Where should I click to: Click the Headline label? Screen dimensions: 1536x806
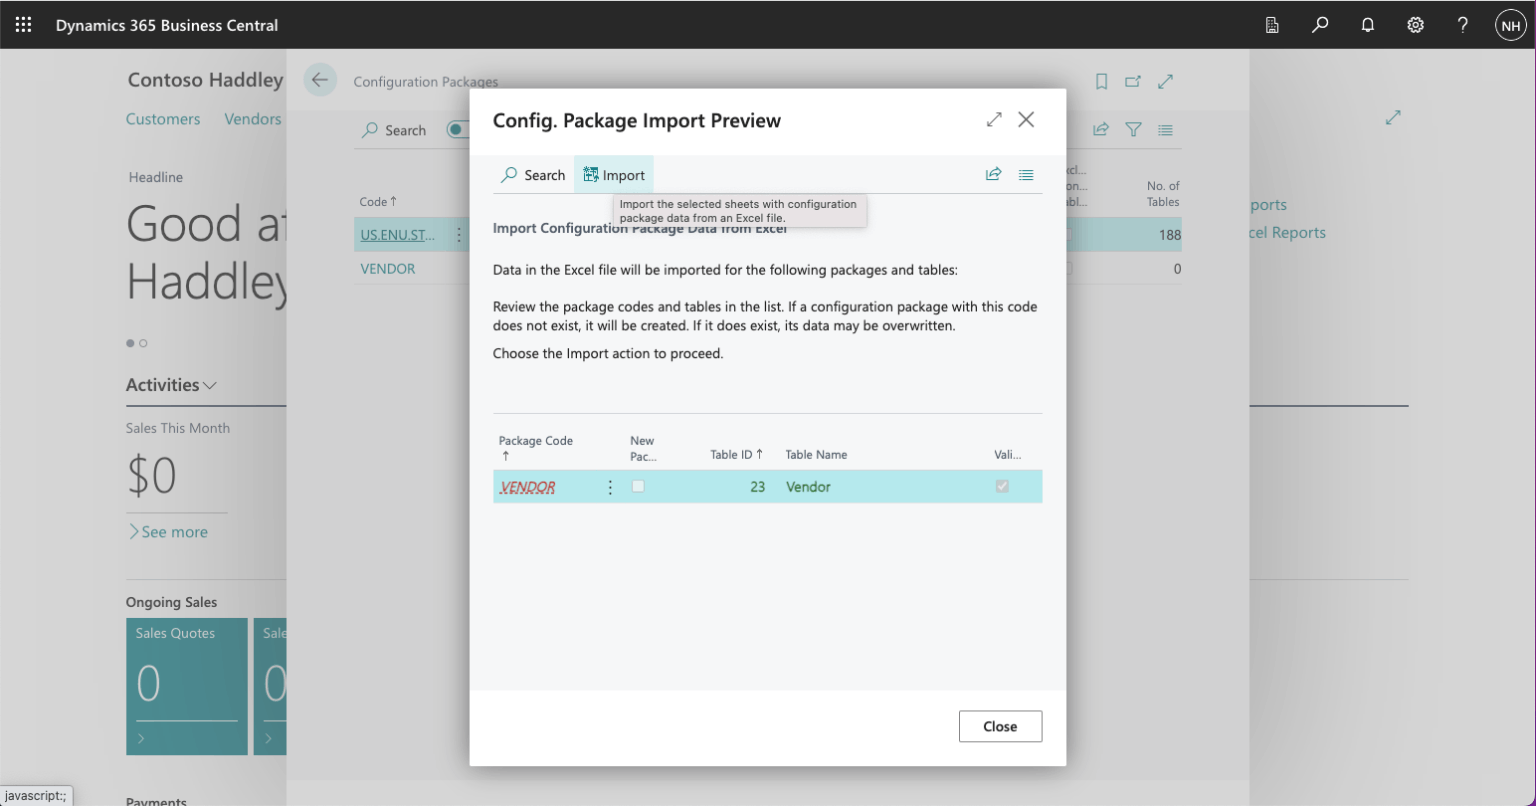click(x=156, y=177)
